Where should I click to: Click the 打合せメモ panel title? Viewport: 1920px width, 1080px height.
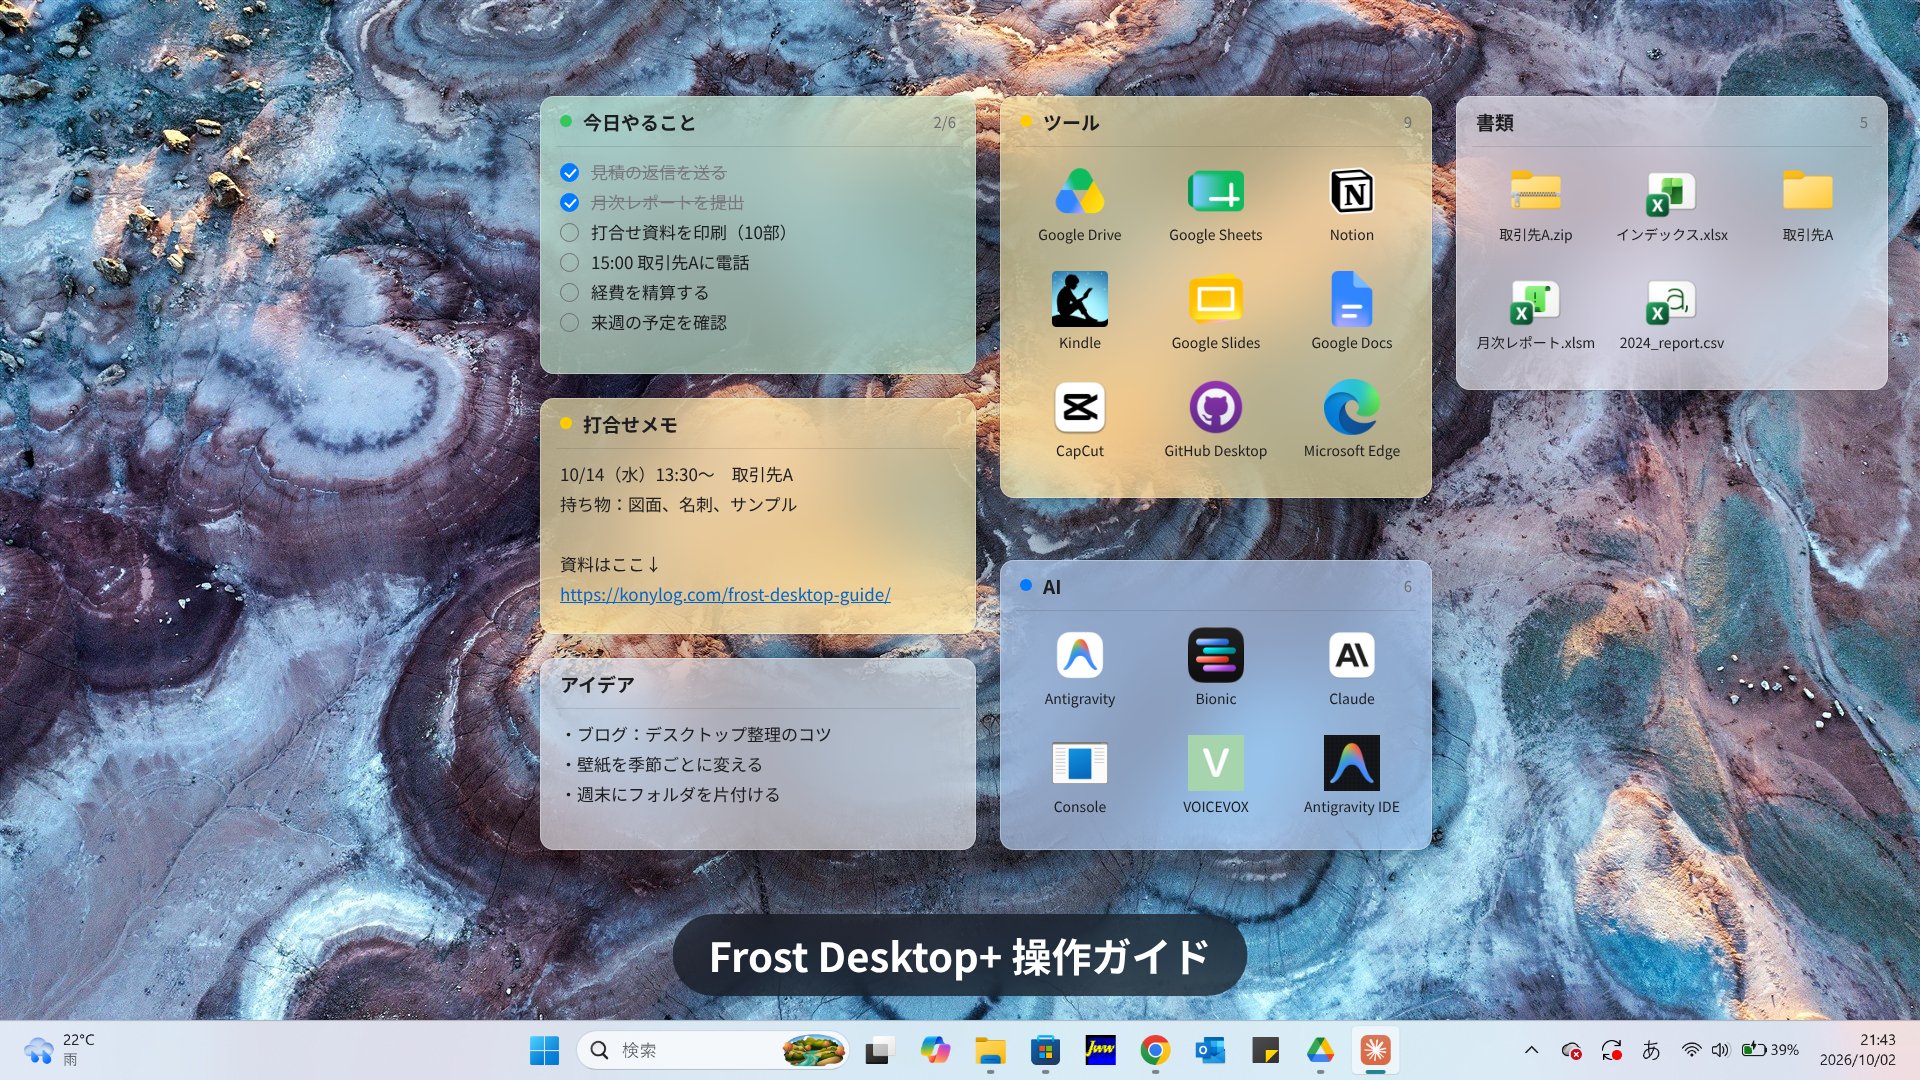(x=630, y=425)
